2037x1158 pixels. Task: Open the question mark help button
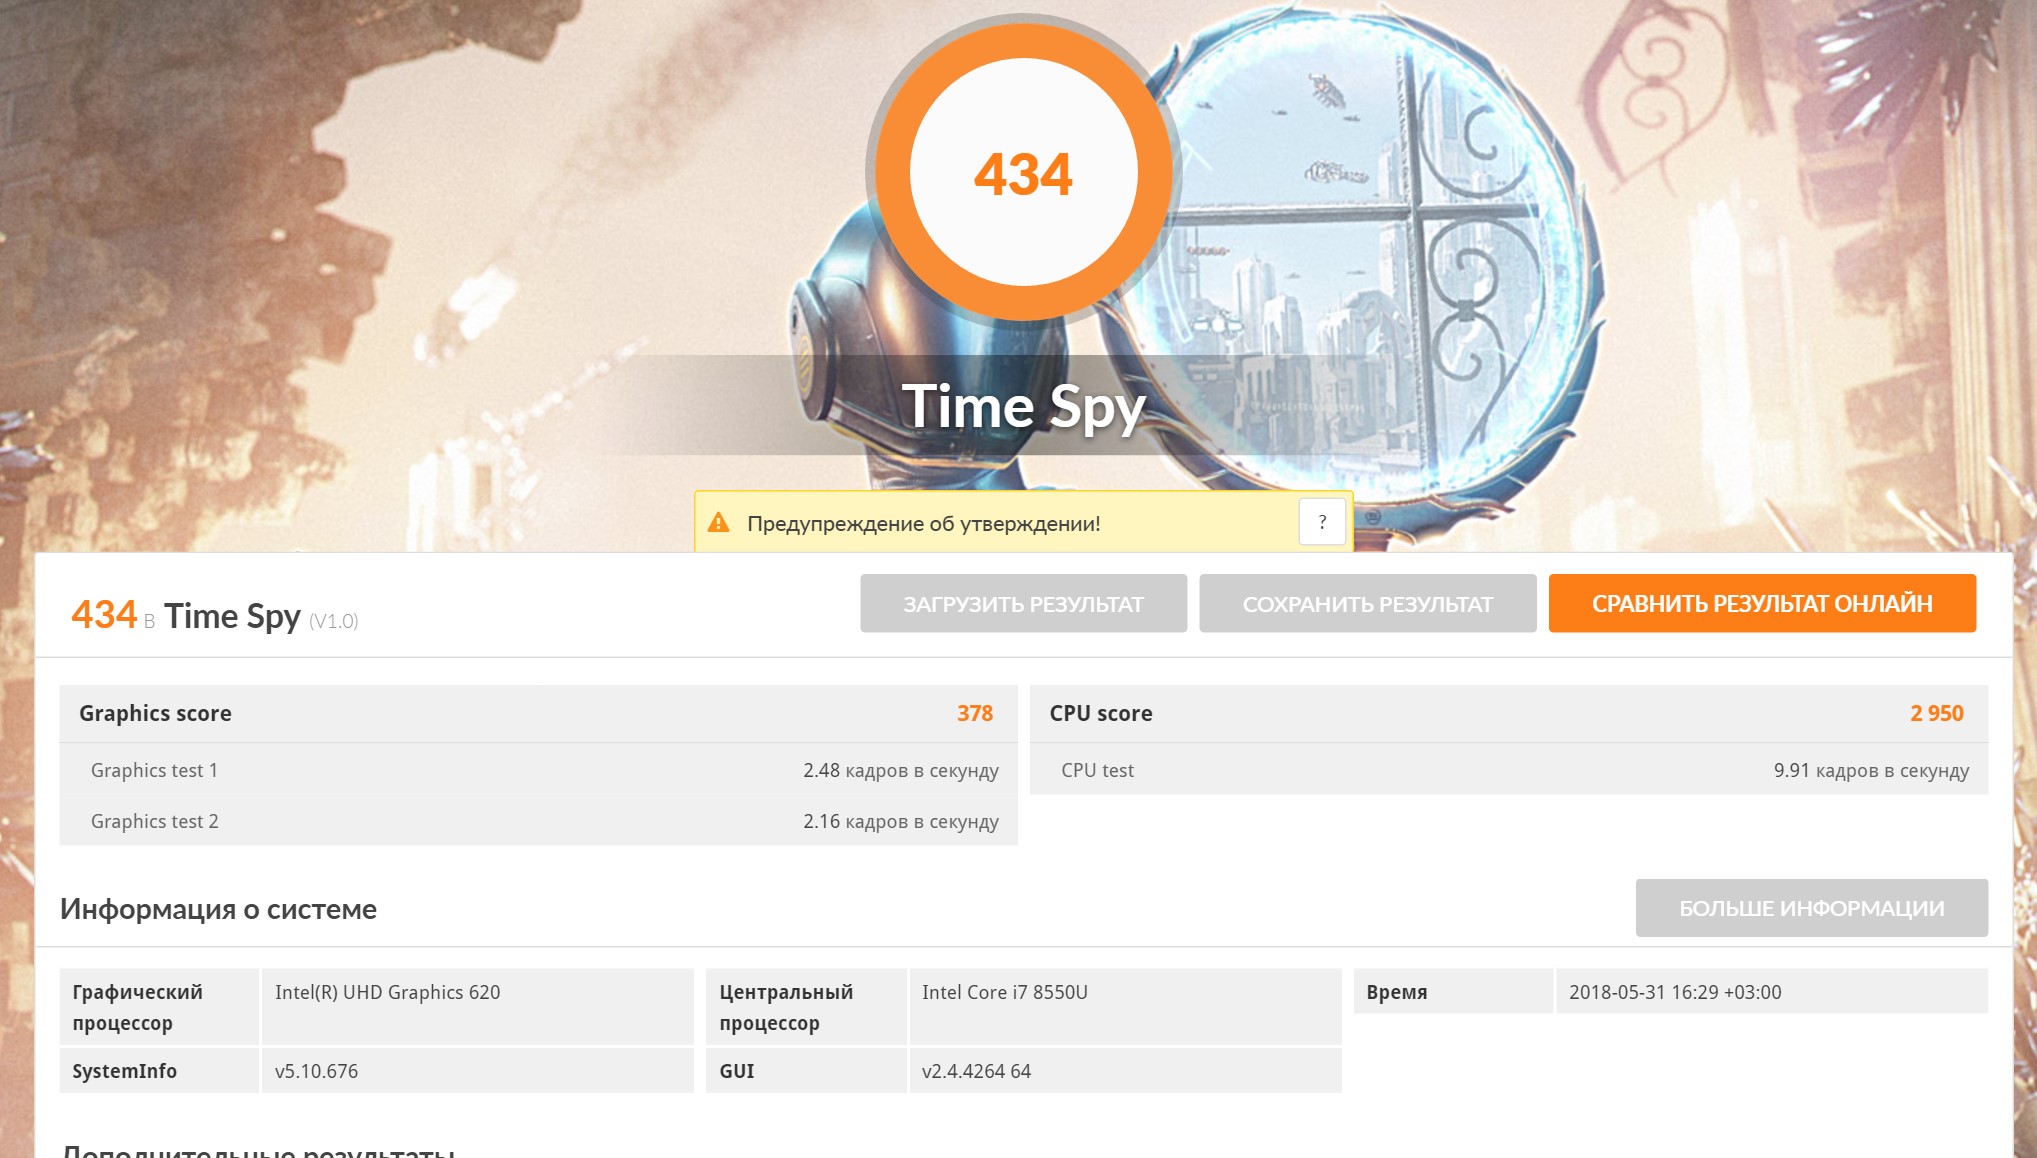click(x=1322, y=522)
